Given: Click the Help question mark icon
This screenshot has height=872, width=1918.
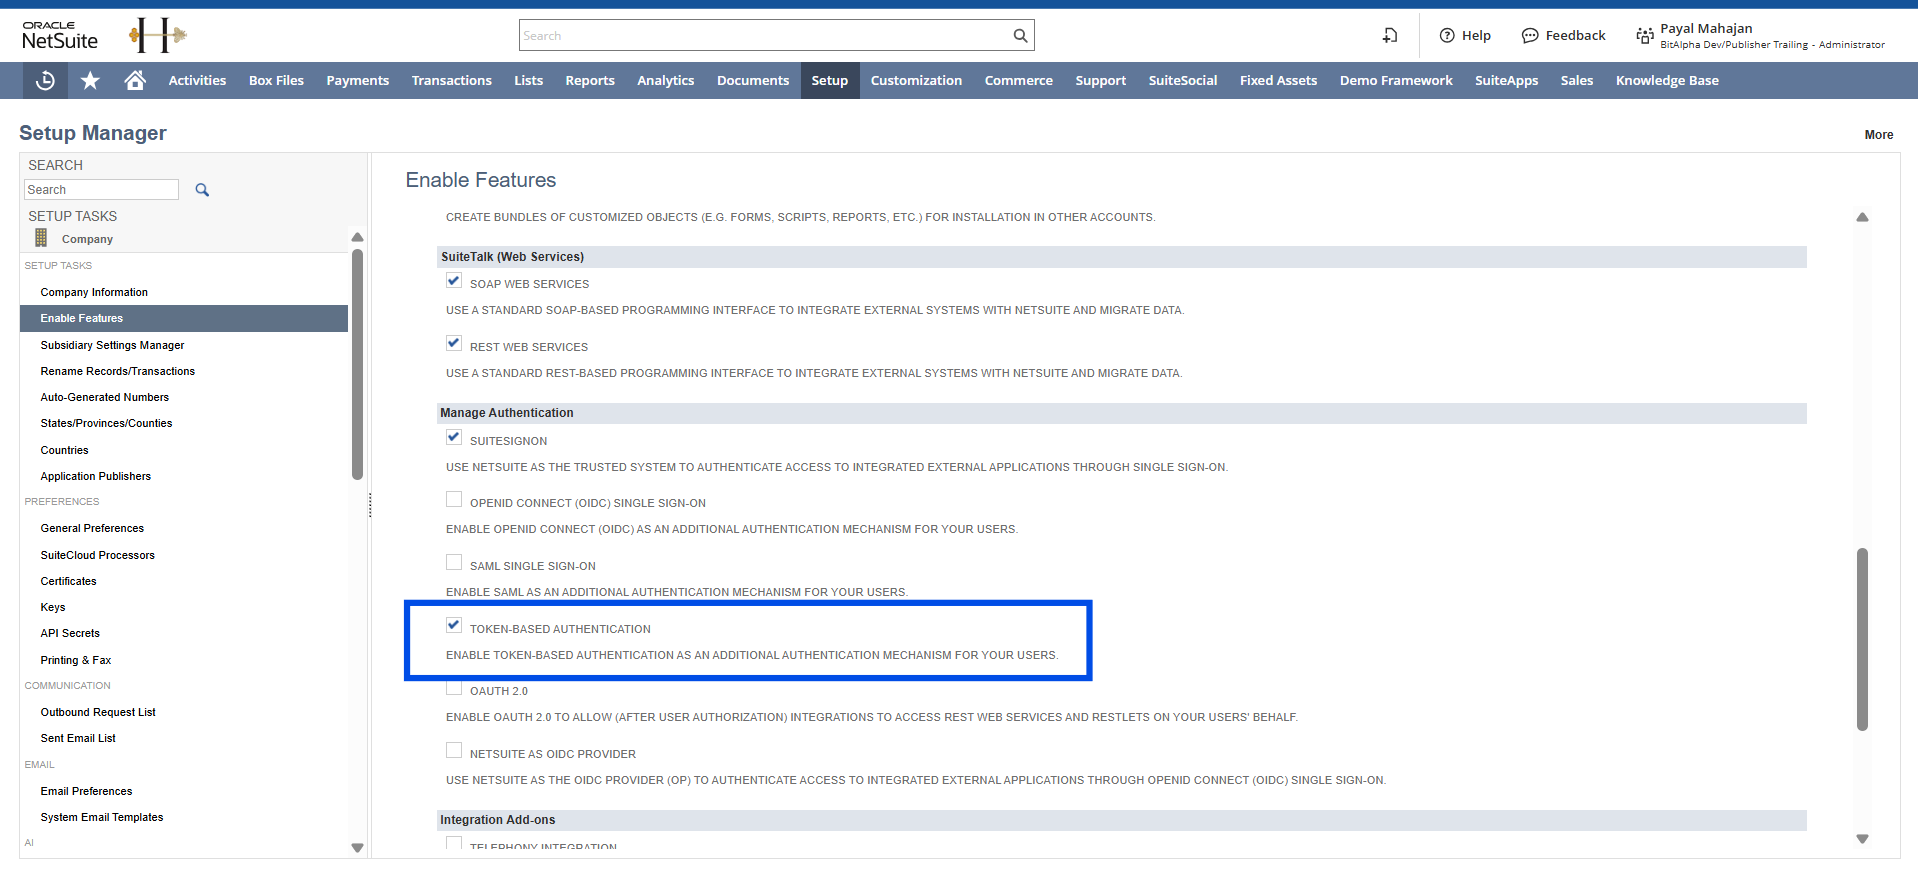Looking at the screenshot, I should pyautogui.click(x=1447, y=35).
